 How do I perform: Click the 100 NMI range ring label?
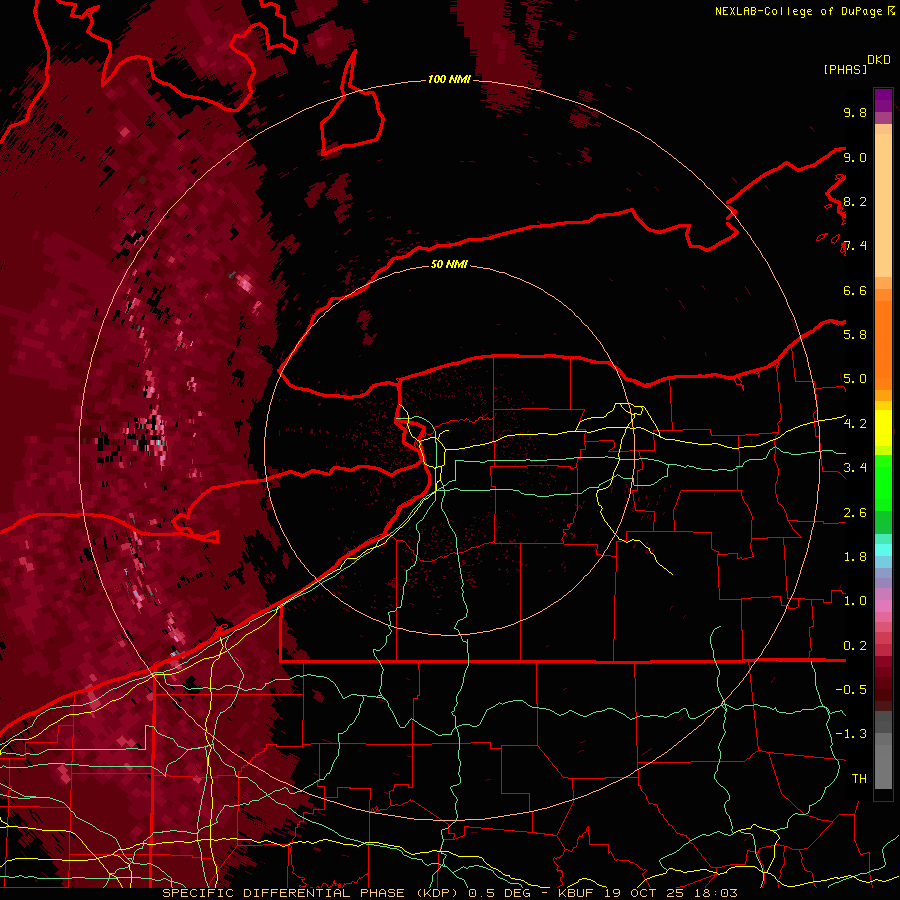449,79
